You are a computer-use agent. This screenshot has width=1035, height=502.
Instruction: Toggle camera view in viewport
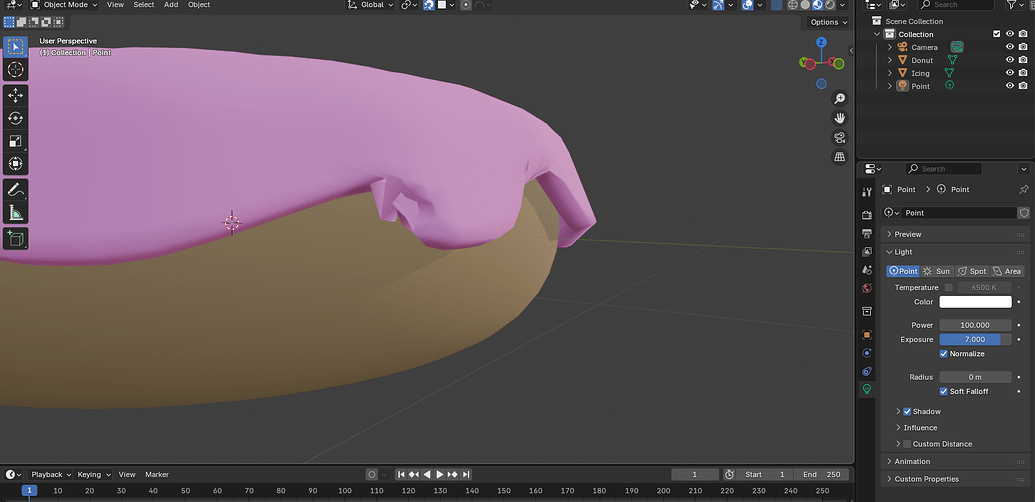point(840,138)
